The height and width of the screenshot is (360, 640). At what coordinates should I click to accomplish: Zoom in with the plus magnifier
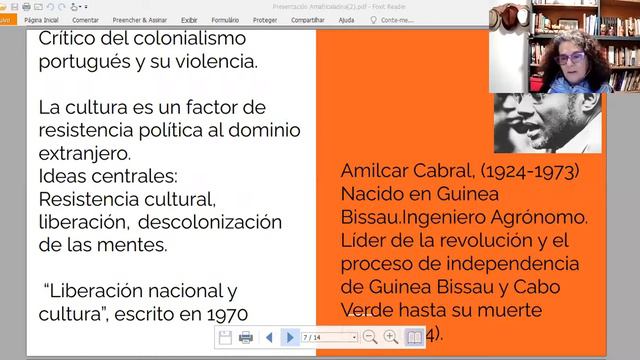click(x=391, y=337)
